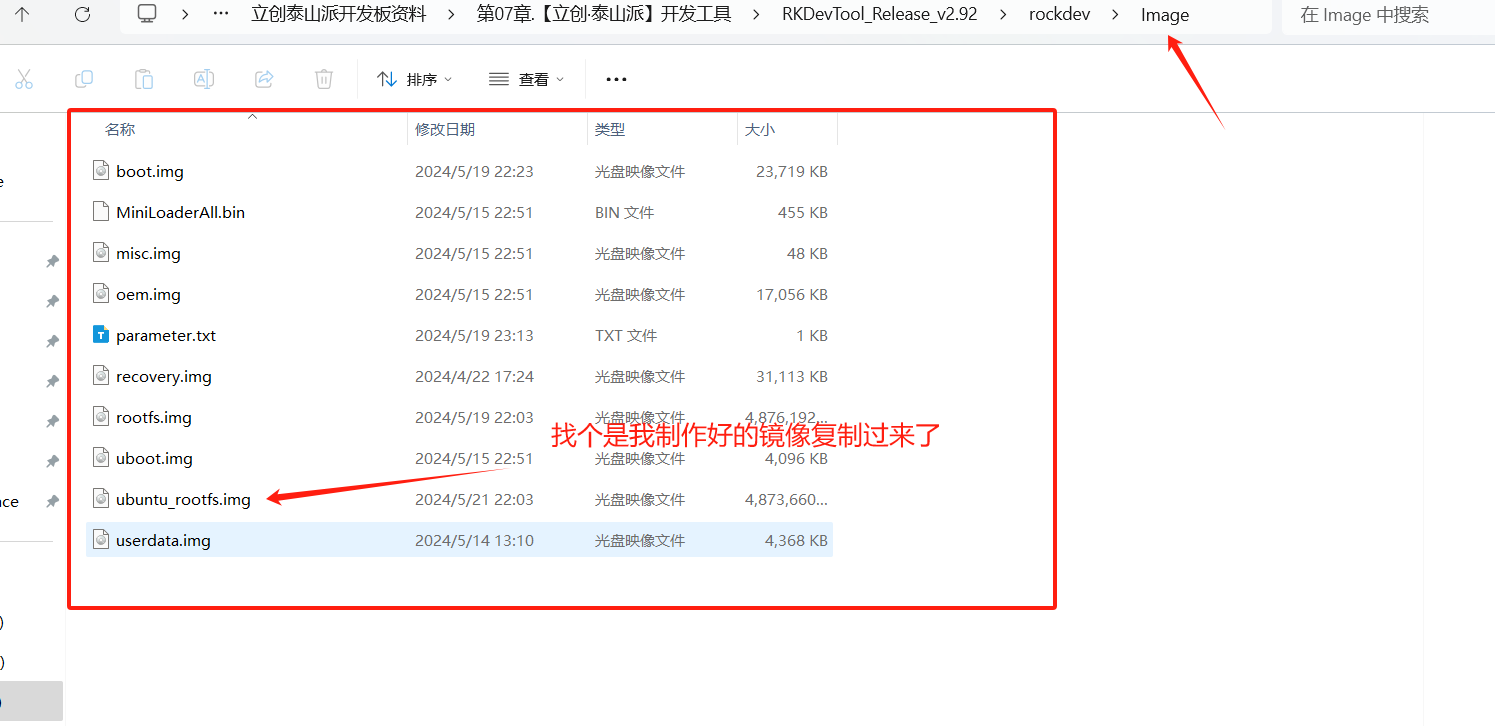This screenshot has width=1495, height=726.
Task: Select file name MiniLoaderAll.bin
Action: click(x=180, y=212)
